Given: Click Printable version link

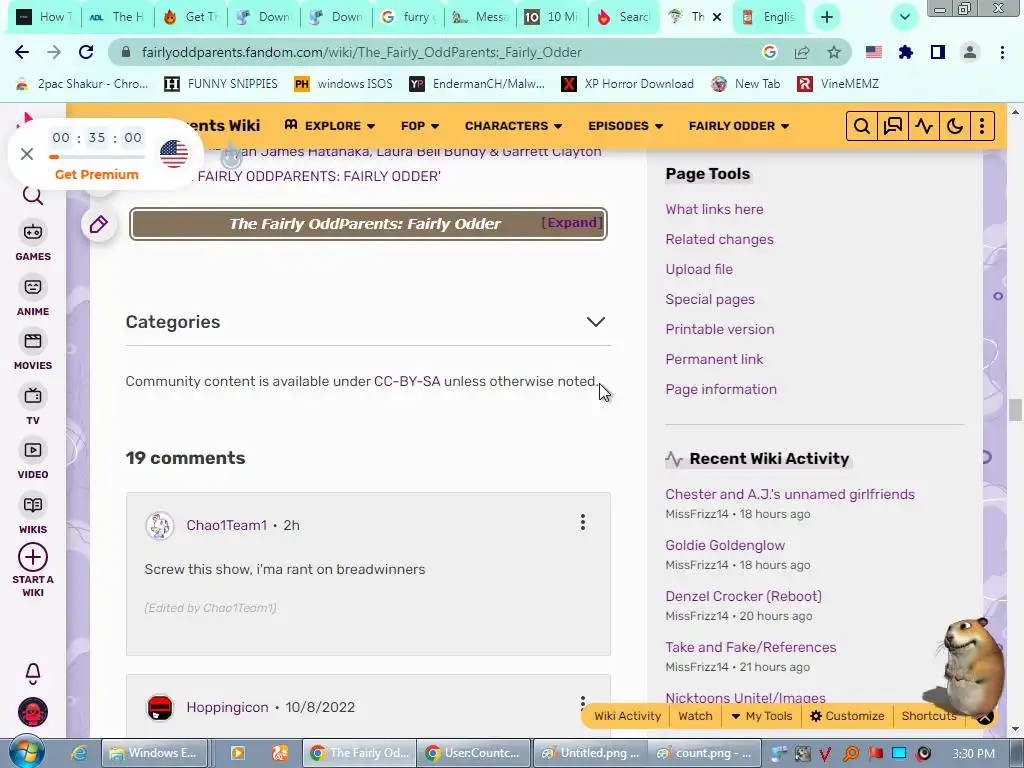Looking at the screenshot, I should pos(720,329).
